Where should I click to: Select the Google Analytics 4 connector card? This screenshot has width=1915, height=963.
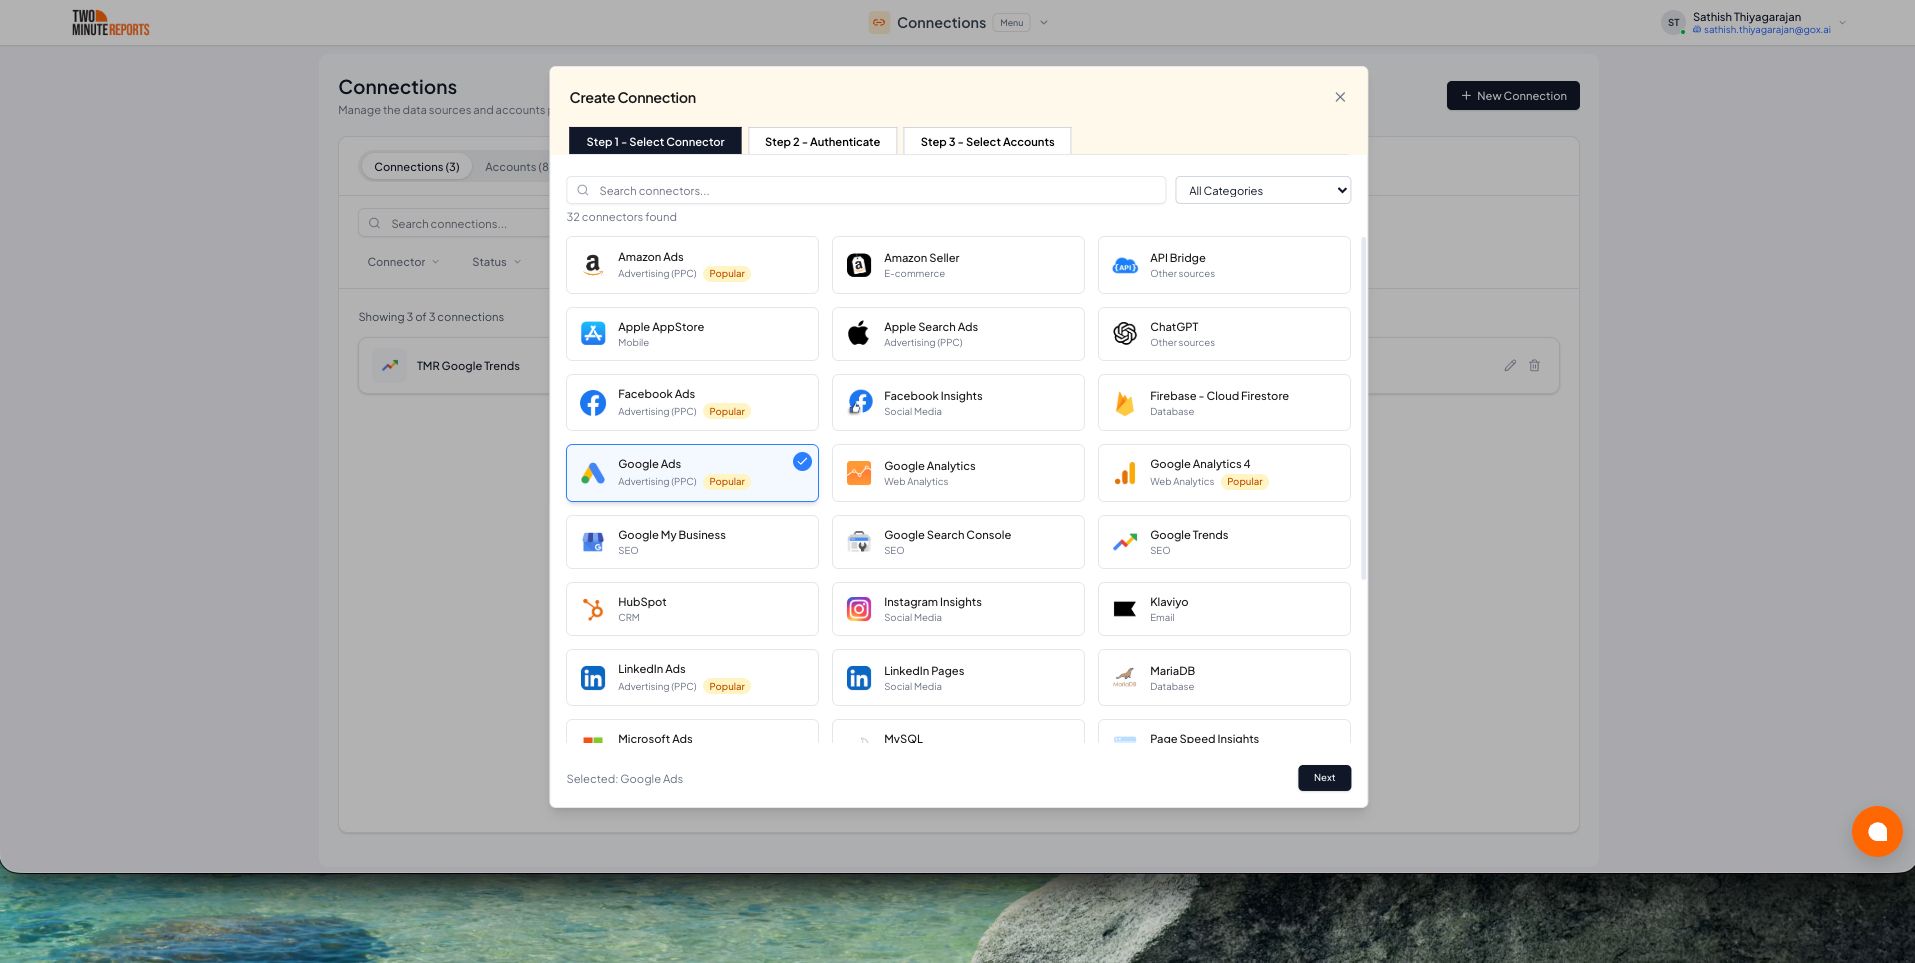1223,473
